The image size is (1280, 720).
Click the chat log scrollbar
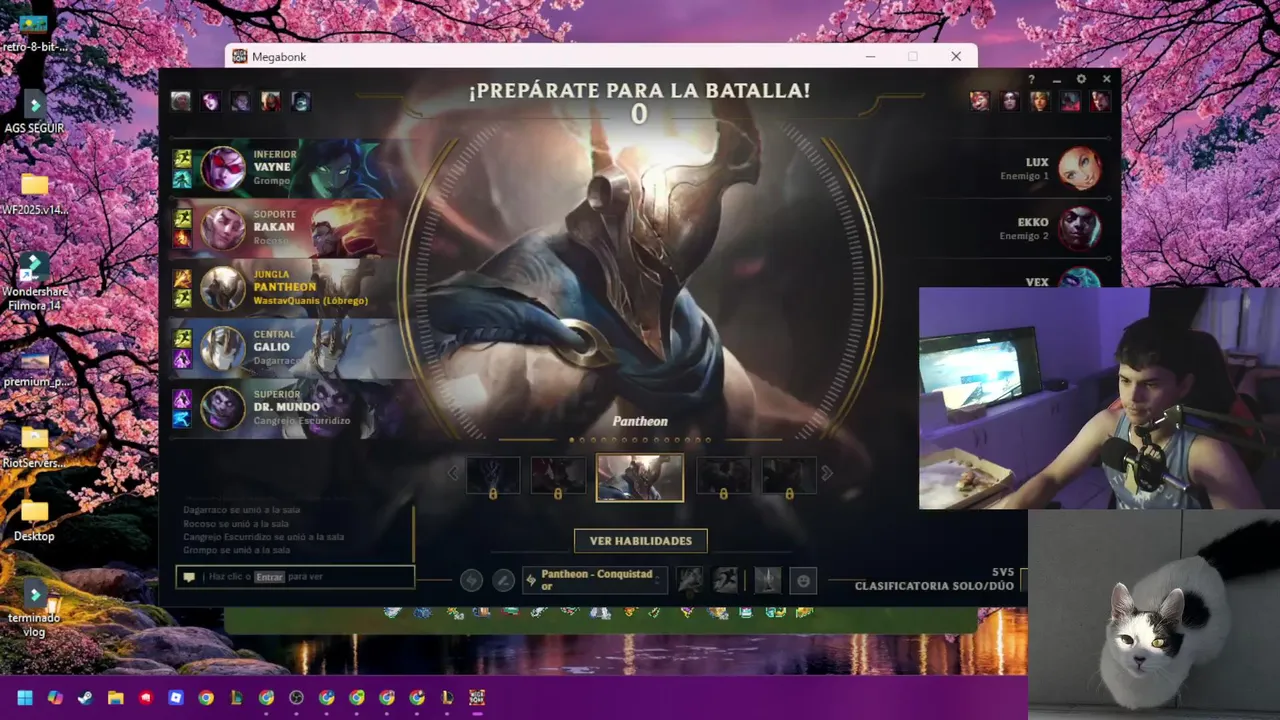tap(413, 533)
